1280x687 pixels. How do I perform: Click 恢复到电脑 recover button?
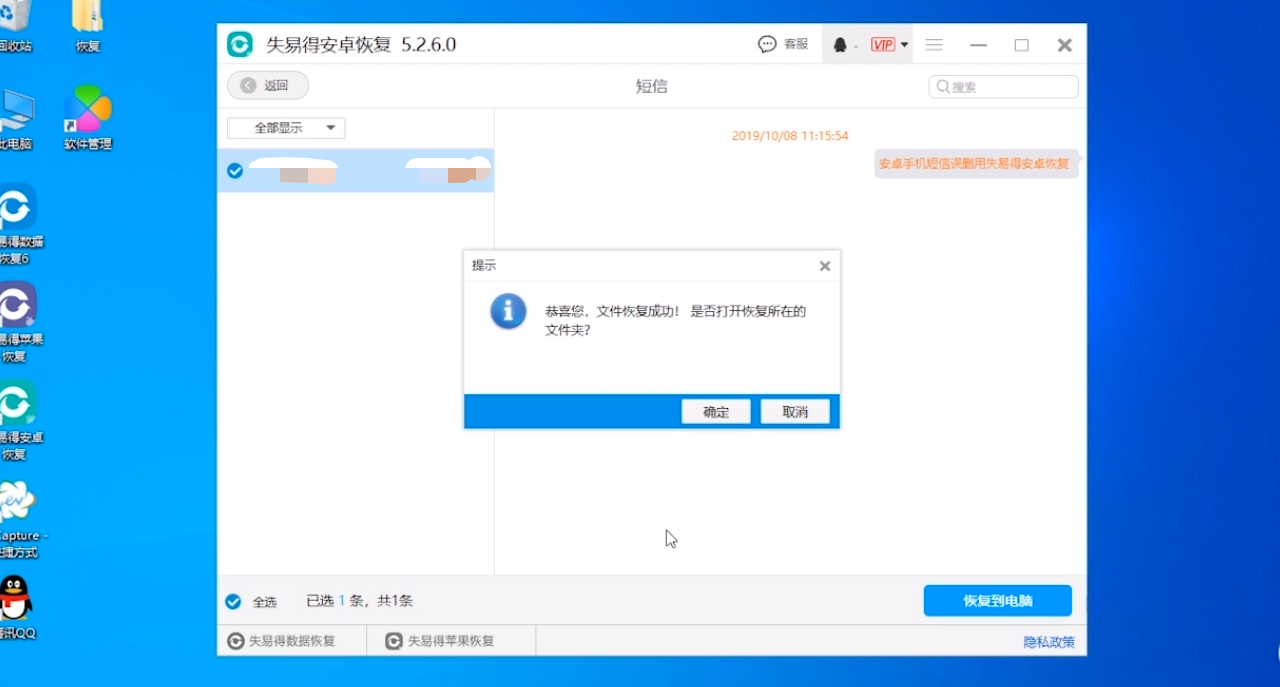pos(998,601)
